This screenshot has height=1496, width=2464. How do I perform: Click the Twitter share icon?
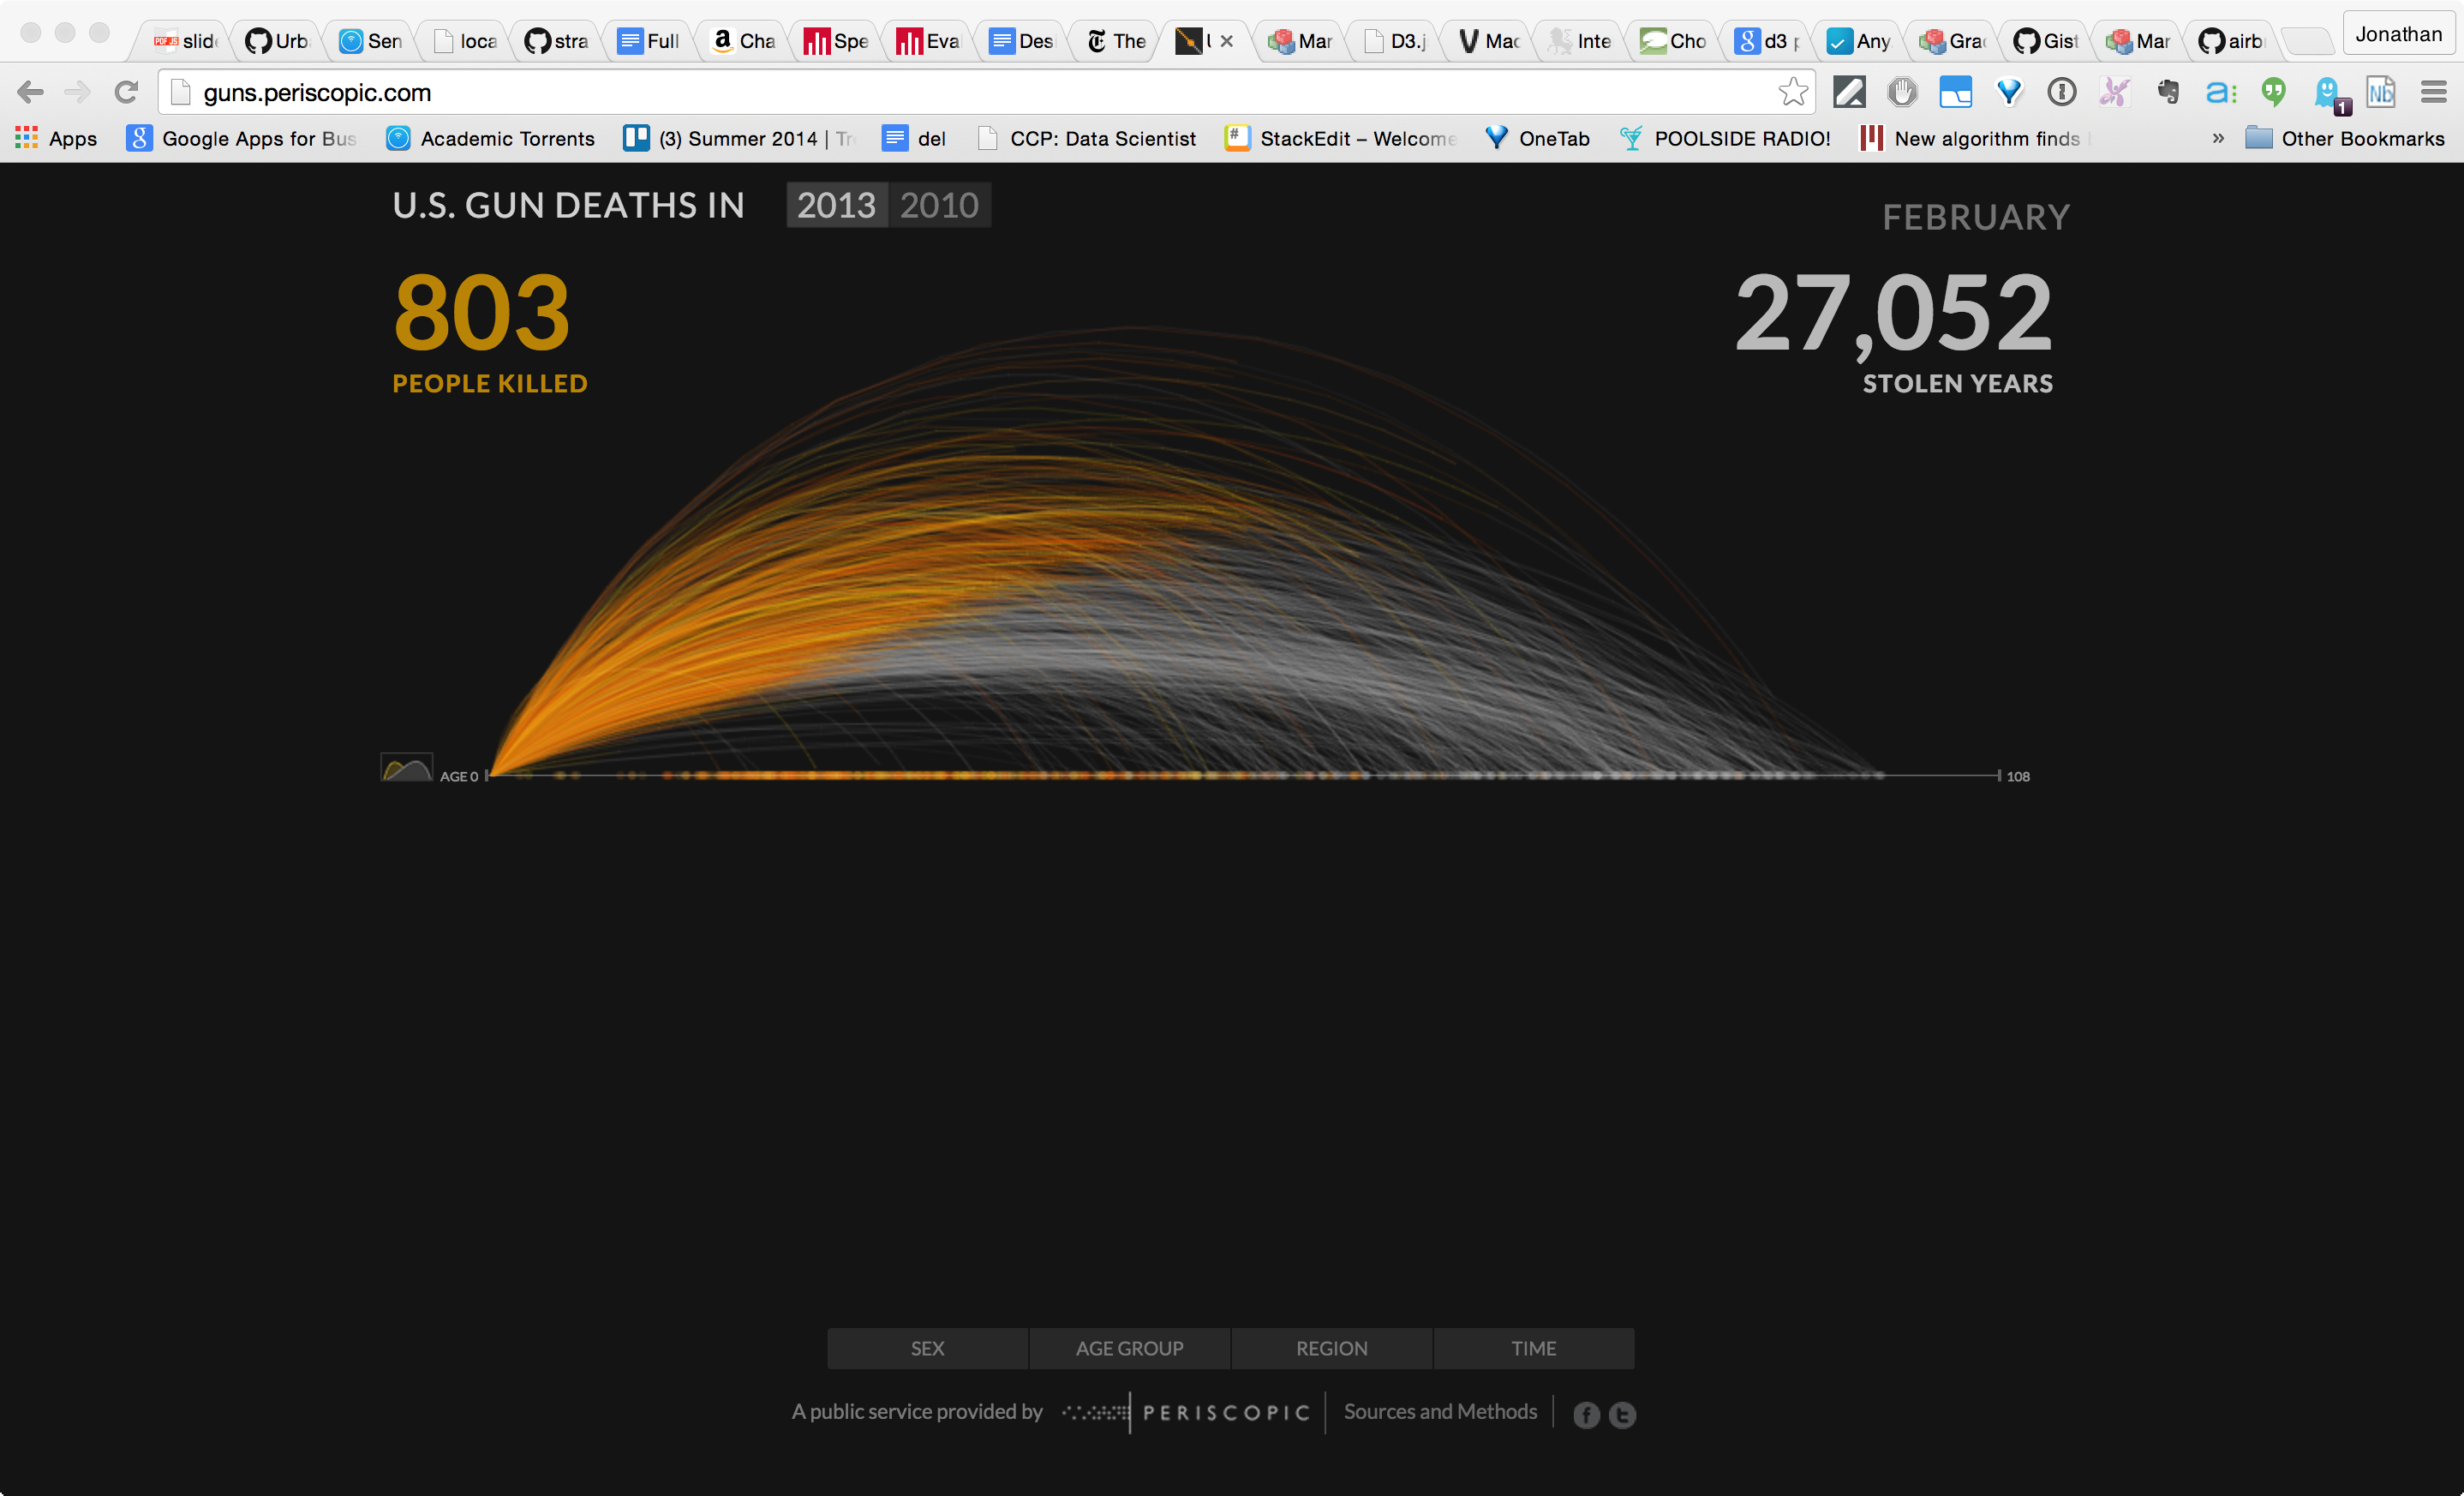tap(1622, 1414)
